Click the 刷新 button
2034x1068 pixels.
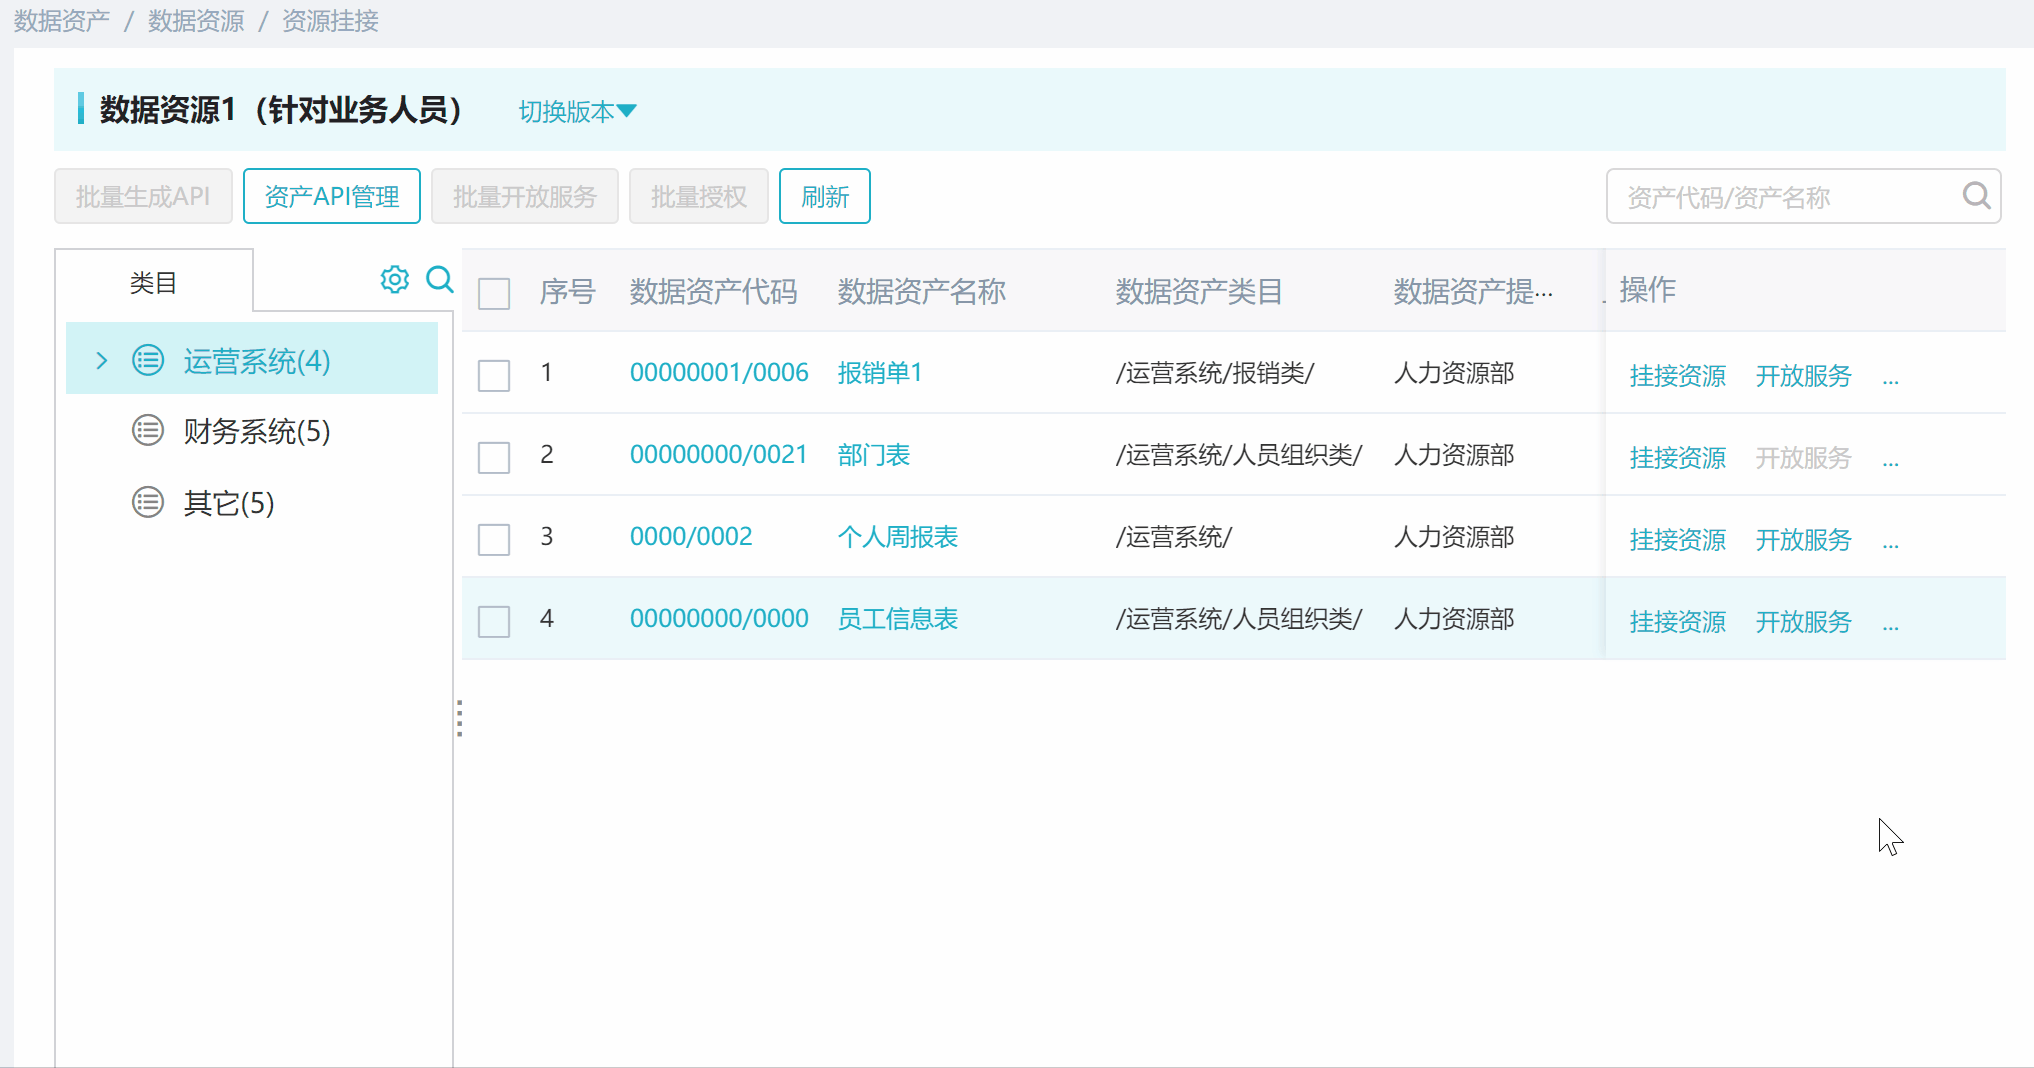pos(825,196)
